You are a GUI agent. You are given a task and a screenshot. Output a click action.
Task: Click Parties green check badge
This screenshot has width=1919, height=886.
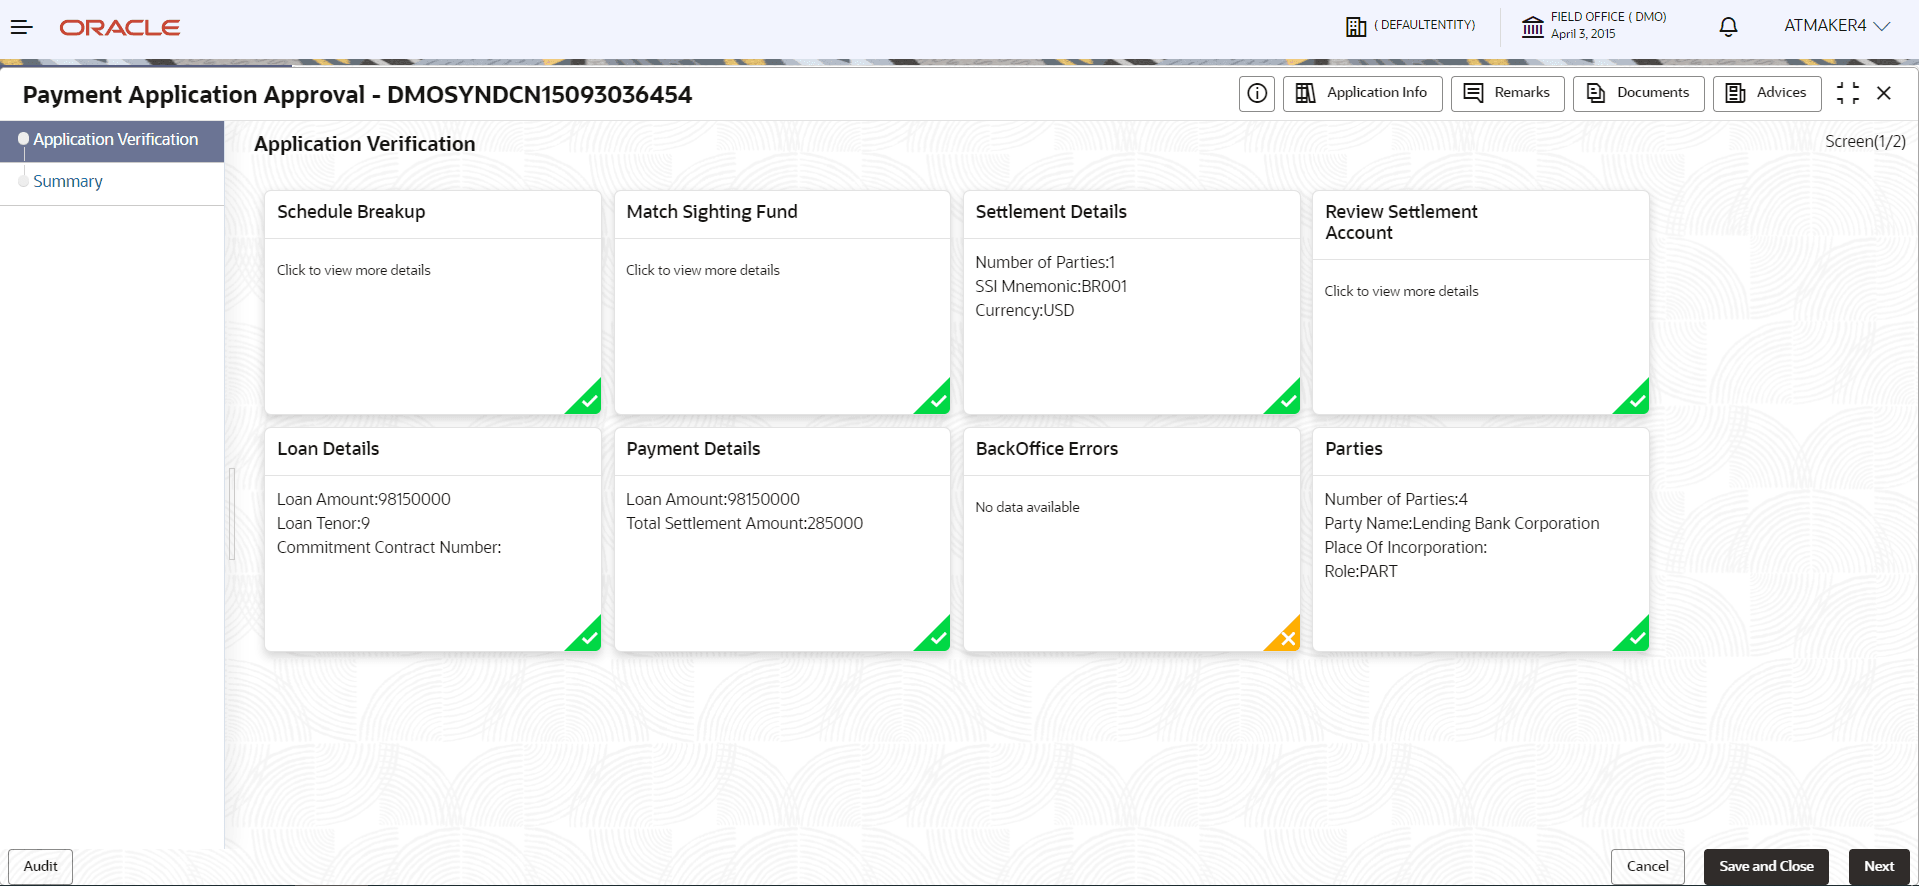tap(1636, 638)
